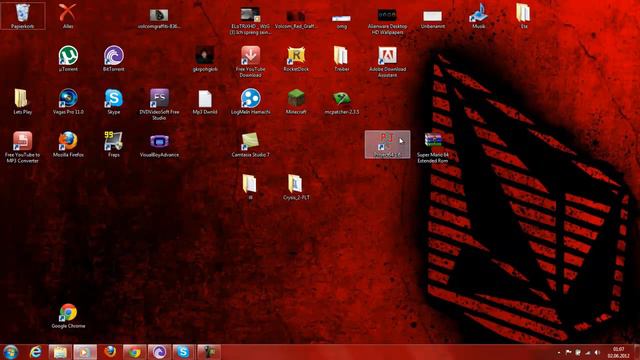Open the Papierkorb recycle bin
Image resolution: width=640 pixels, height=360 pixels.
pyautogui.click(x=23, y=16)
